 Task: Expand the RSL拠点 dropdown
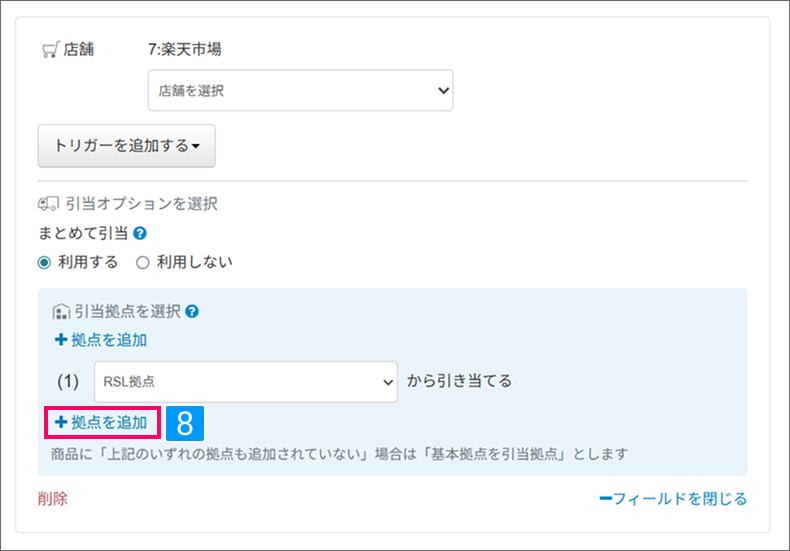coord(246,382)
